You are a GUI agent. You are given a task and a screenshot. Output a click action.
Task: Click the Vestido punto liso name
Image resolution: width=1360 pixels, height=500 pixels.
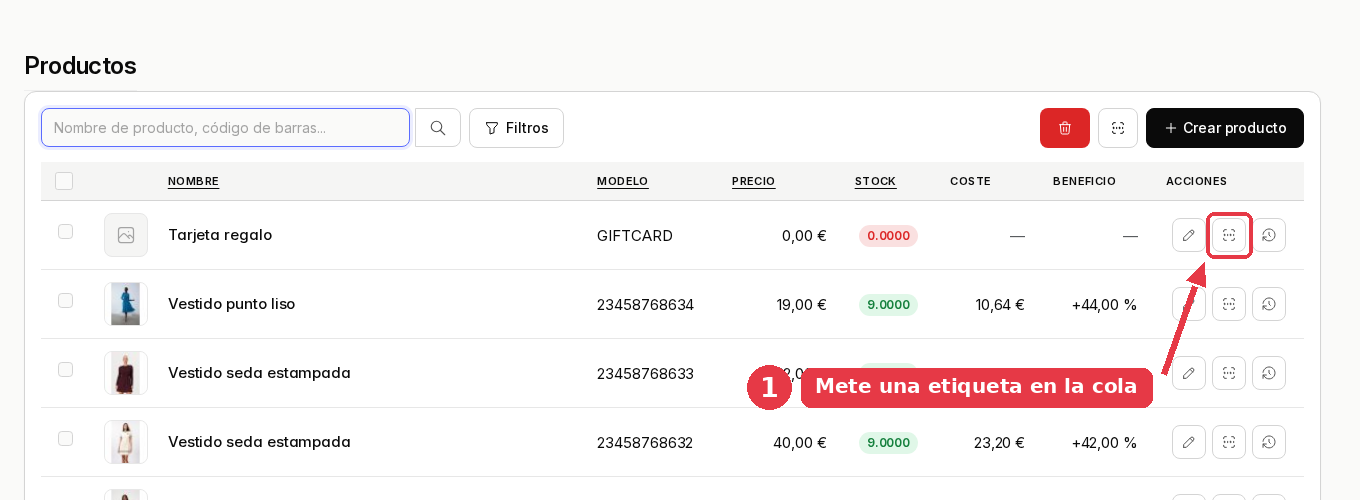pyautogui.click(x=231, y=304)
